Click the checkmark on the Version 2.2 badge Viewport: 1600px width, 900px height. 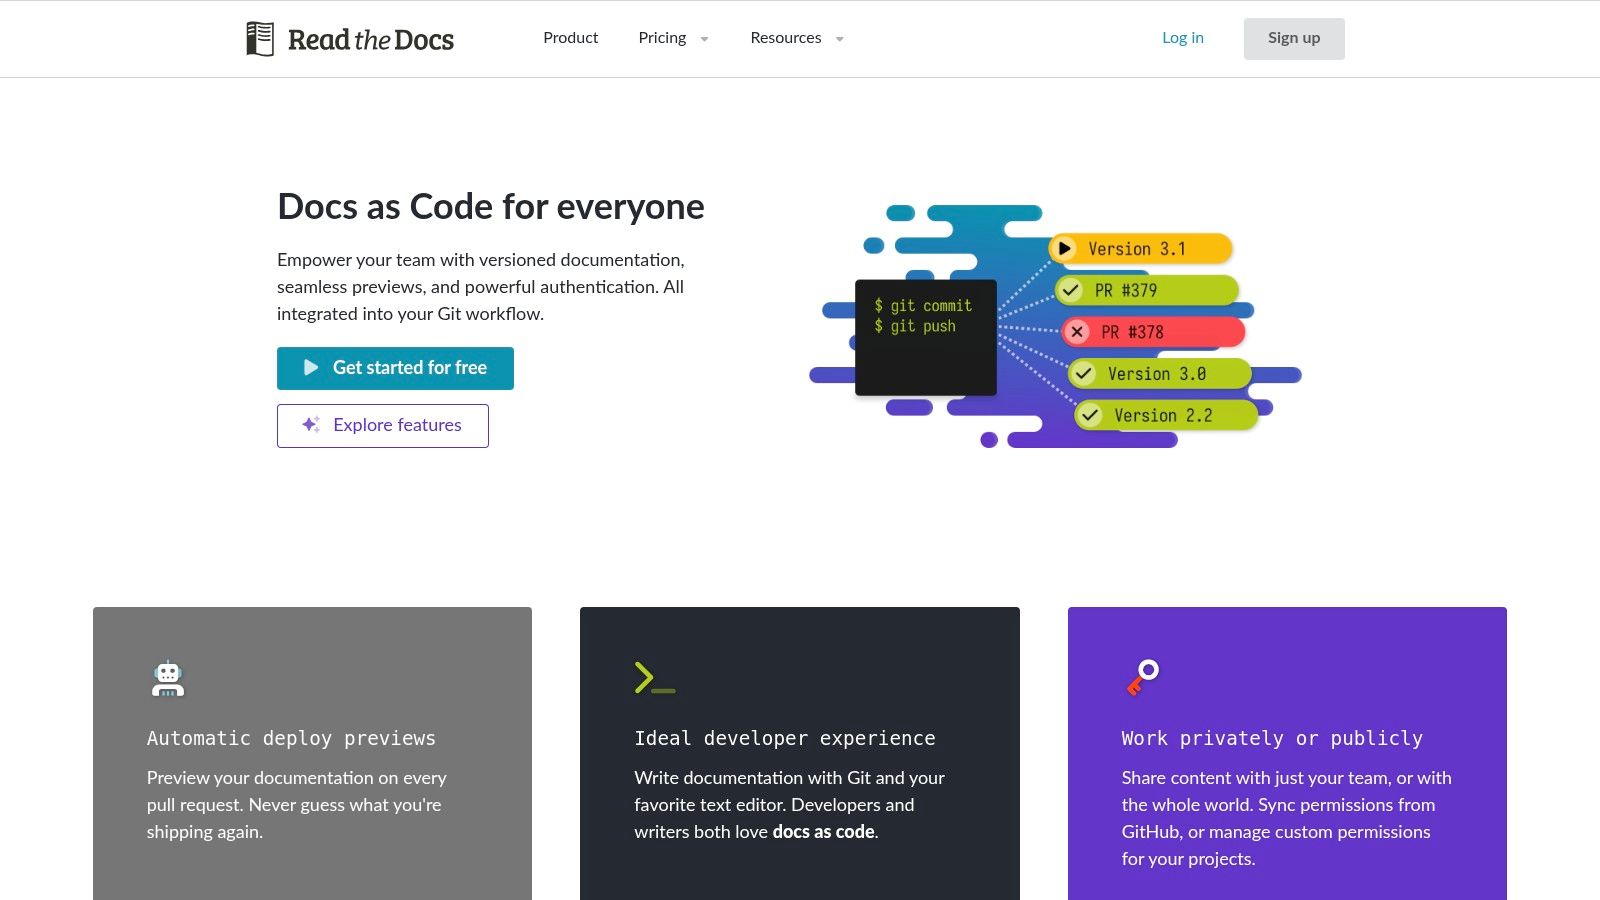pyautogui.click(x=1090, y=414)
